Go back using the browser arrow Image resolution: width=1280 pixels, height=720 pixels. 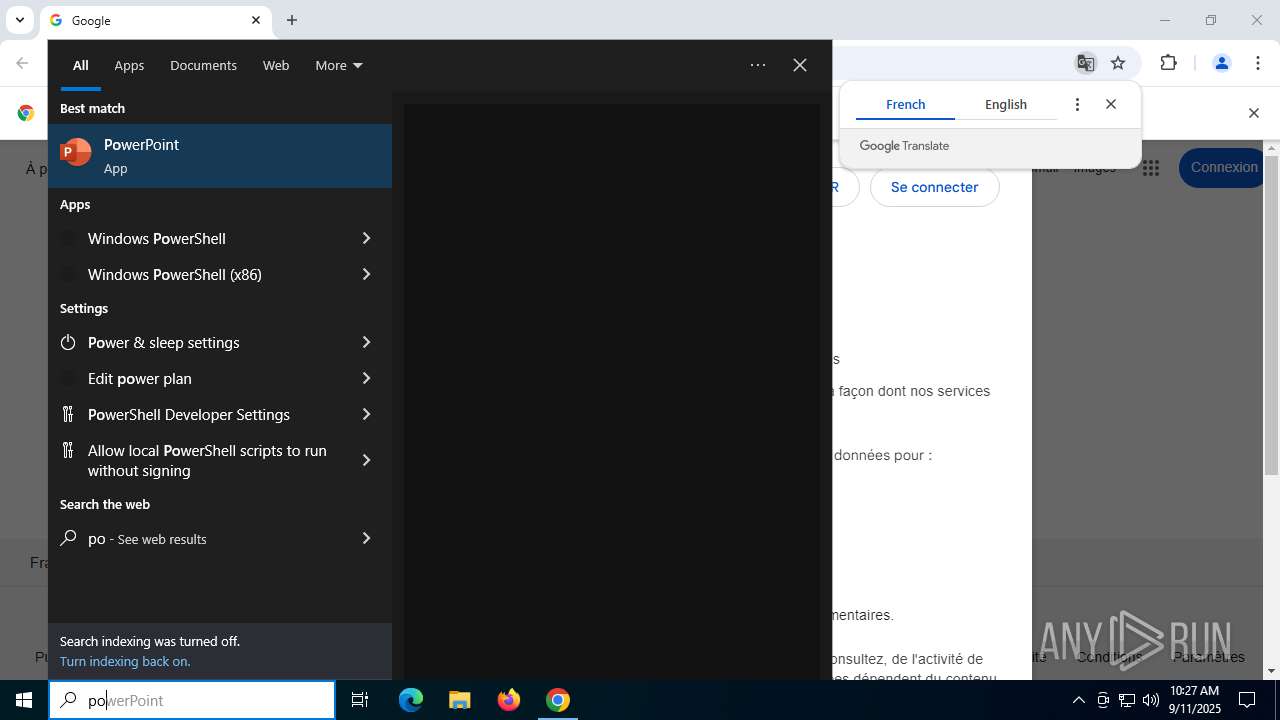(22, 63)
